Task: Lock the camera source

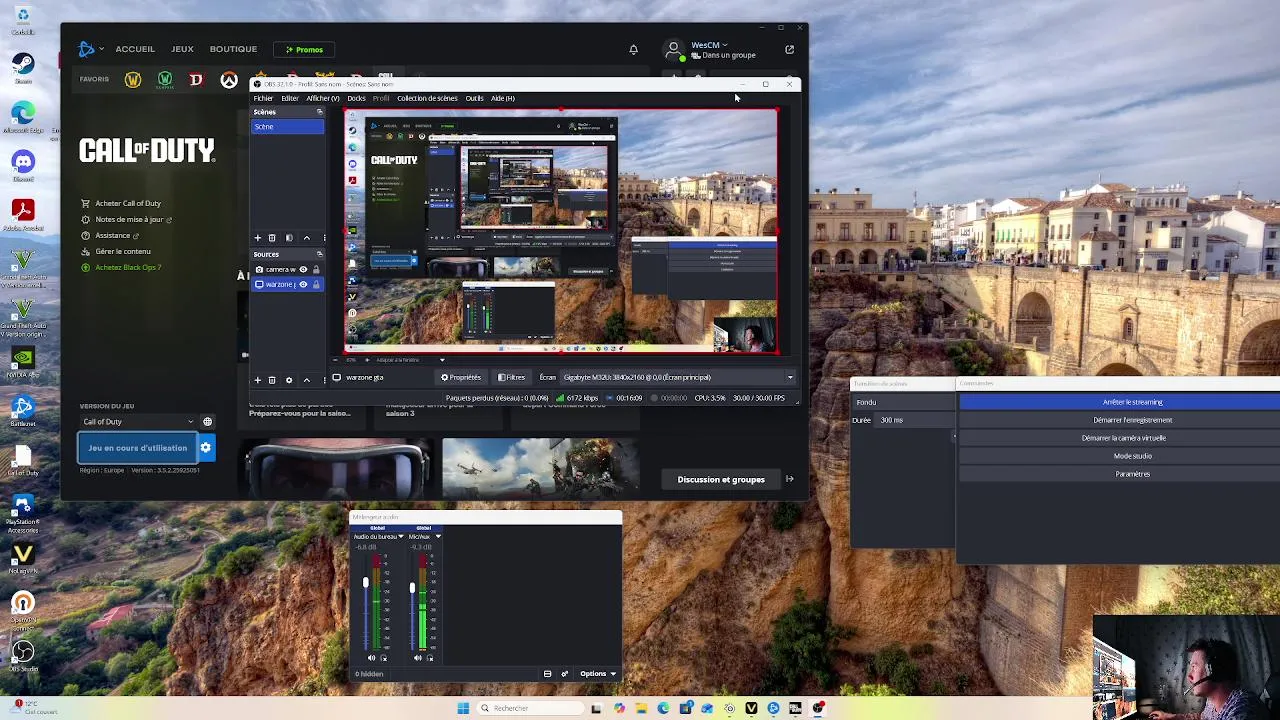Action: (x=316, y=270)
